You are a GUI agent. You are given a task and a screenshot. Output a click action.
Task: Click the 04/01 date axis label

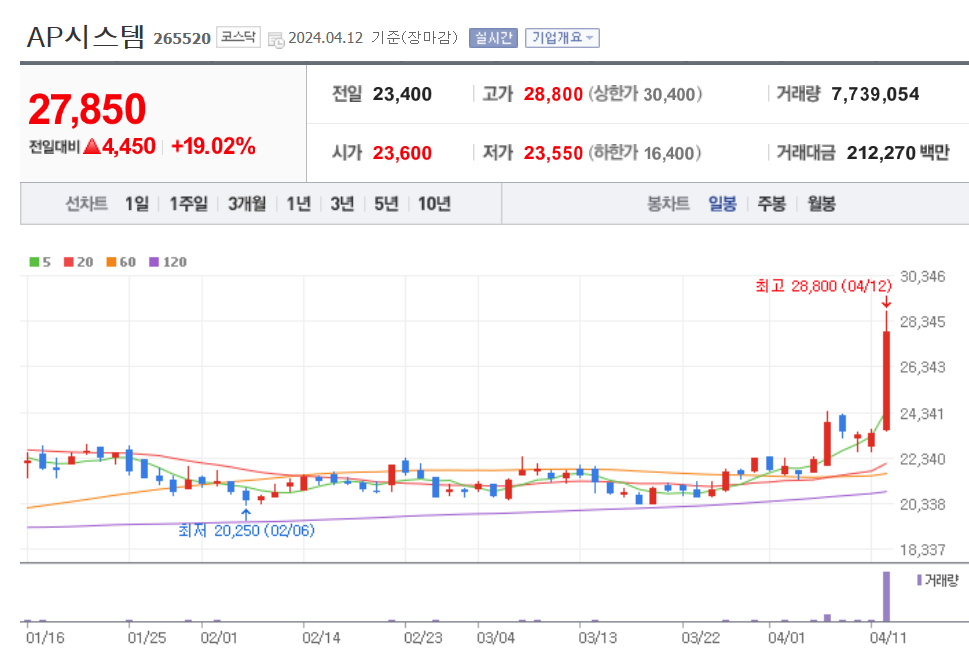786,637
